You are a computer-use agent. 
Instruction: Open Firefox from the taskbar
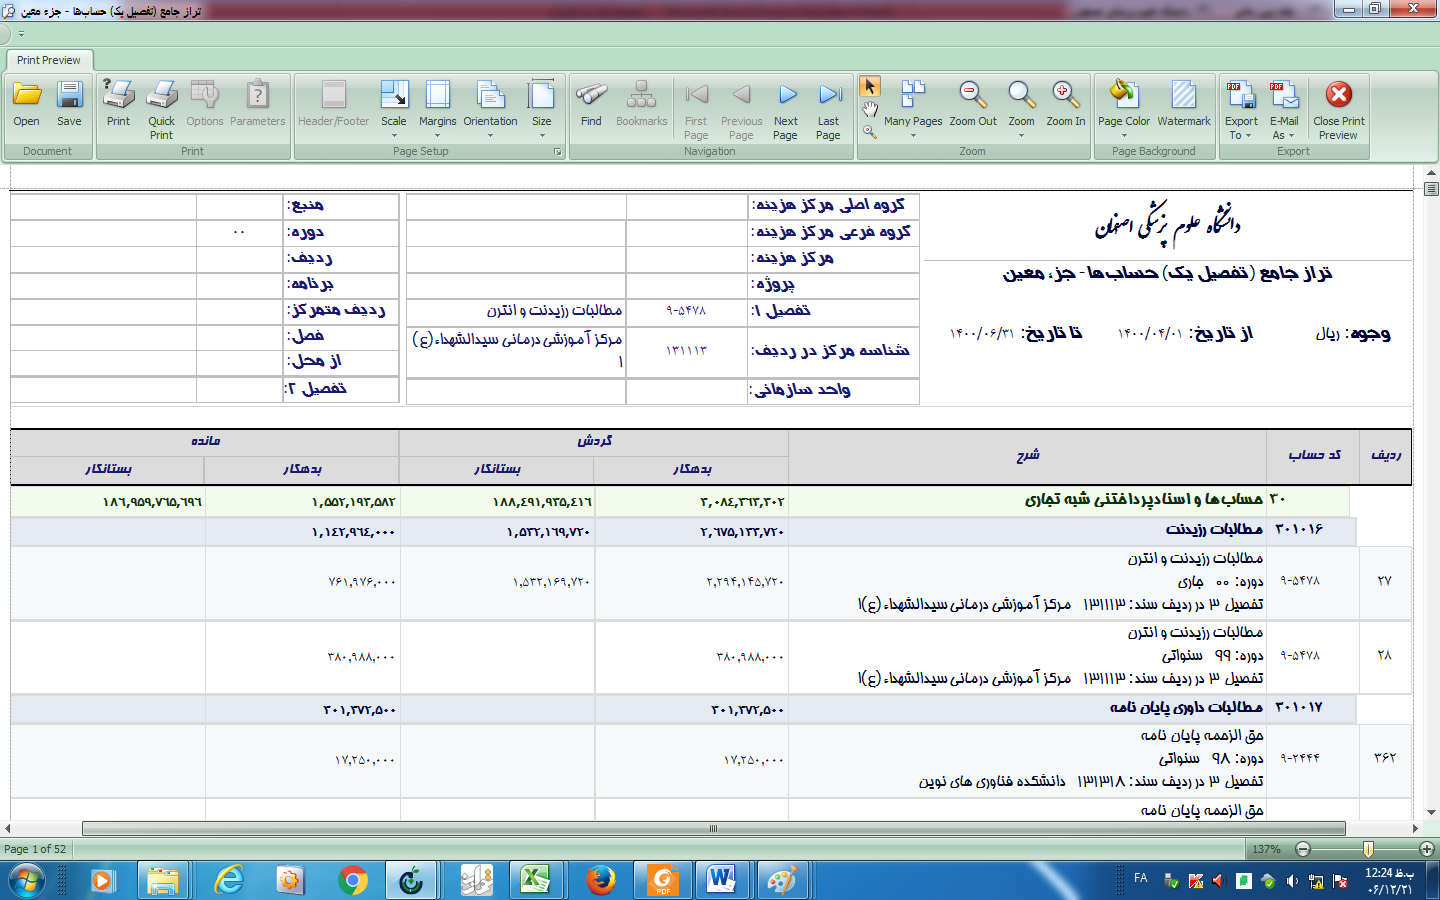tap(600, 881)
